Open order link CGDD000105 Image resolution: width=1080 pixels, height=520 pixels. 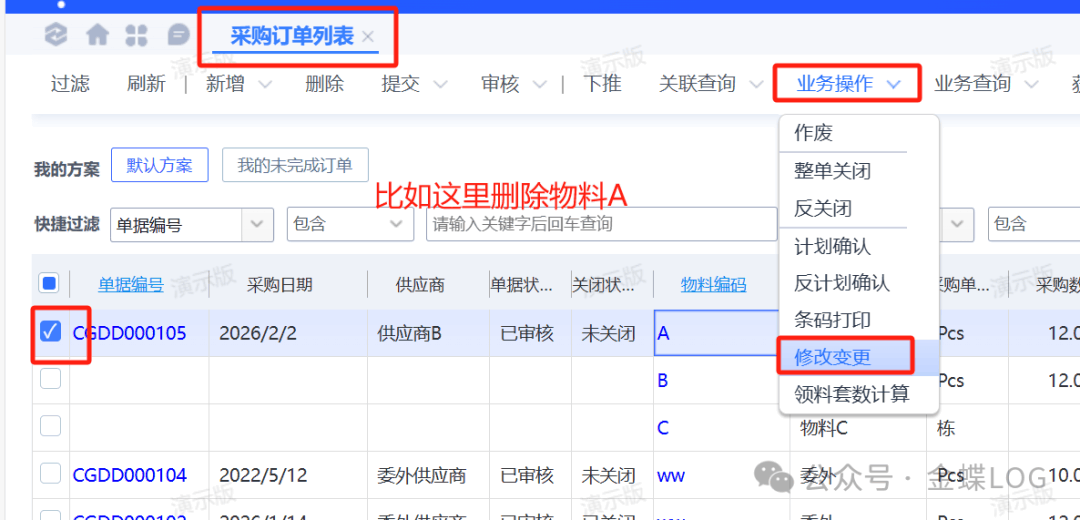[x=129, y=333]
